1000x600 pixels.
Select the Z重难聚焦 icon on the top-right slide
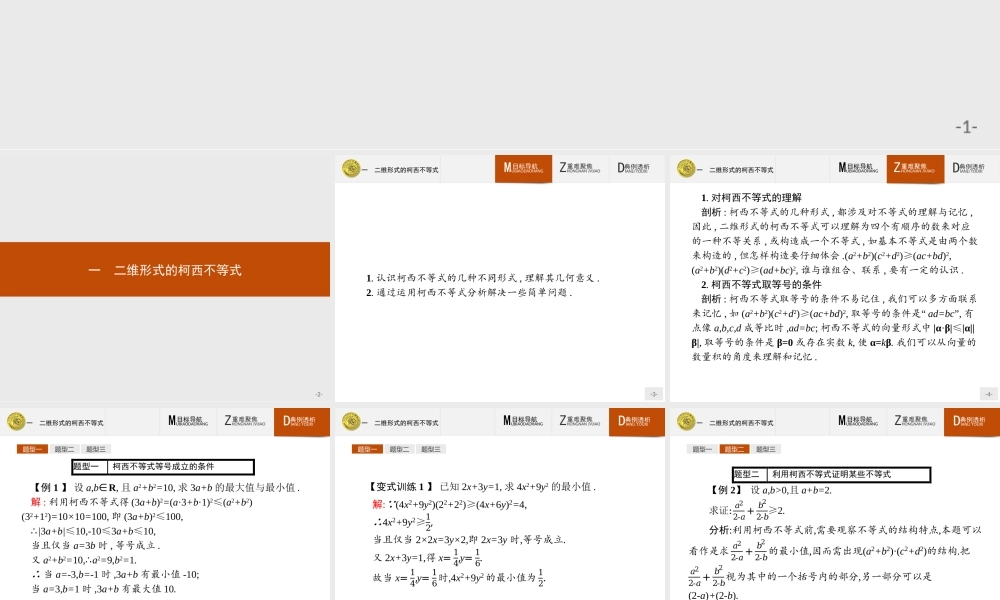[x=913, y=168]
